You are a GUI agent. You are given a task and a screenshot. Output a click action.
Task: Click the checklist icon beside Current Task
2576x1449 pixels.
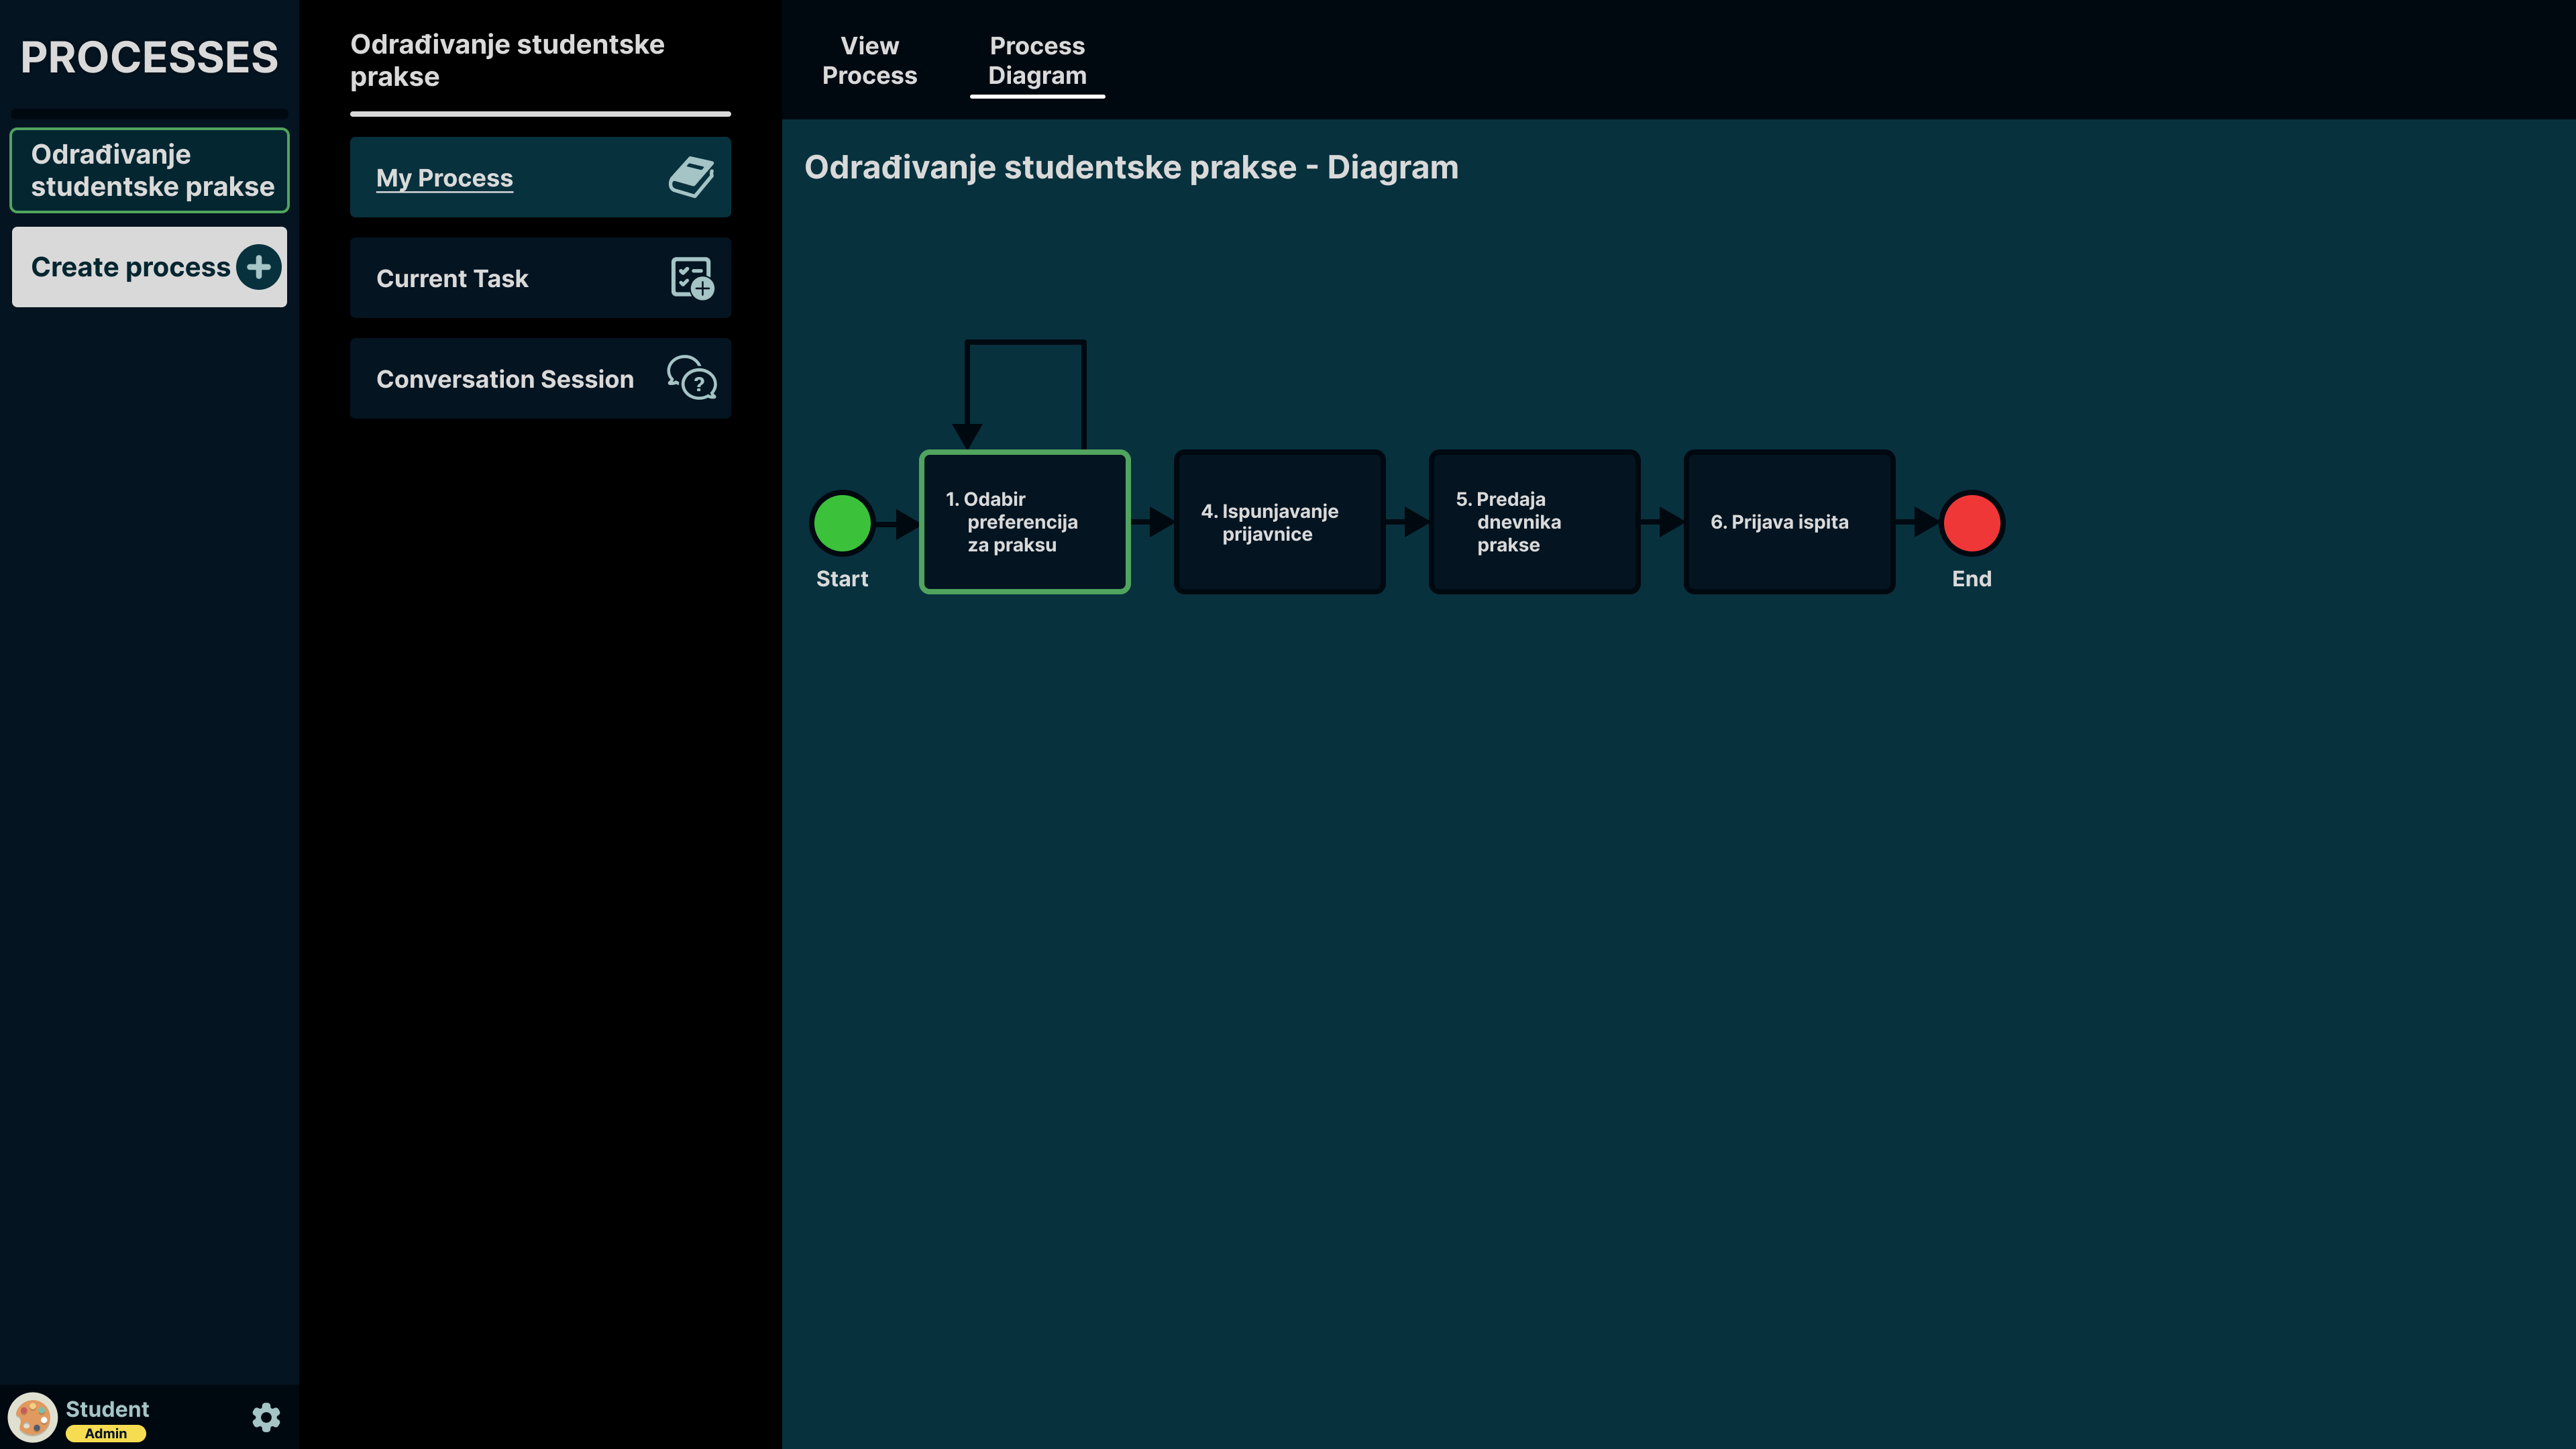691,278
